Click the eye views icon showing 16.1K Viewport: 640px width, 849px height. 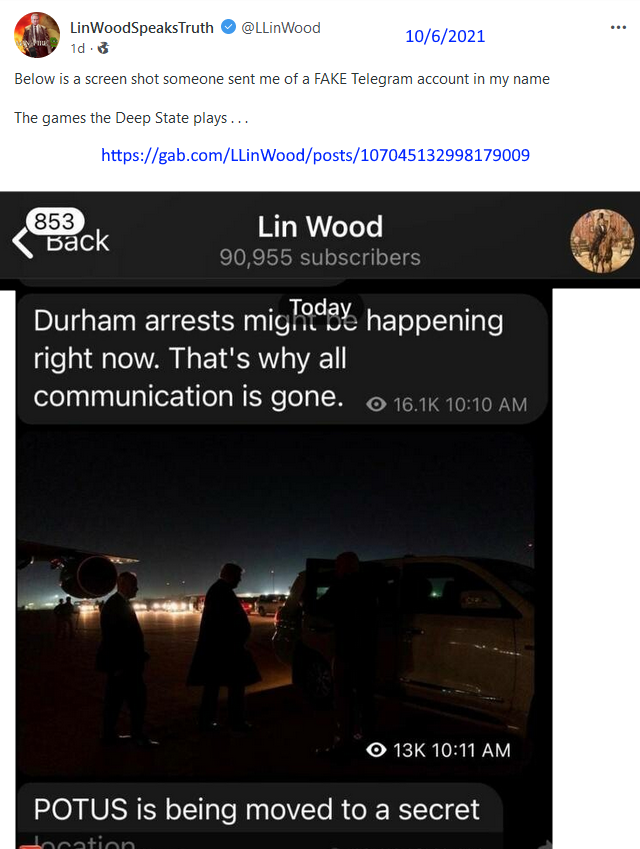pyautogui.click(x=376, y=404)
